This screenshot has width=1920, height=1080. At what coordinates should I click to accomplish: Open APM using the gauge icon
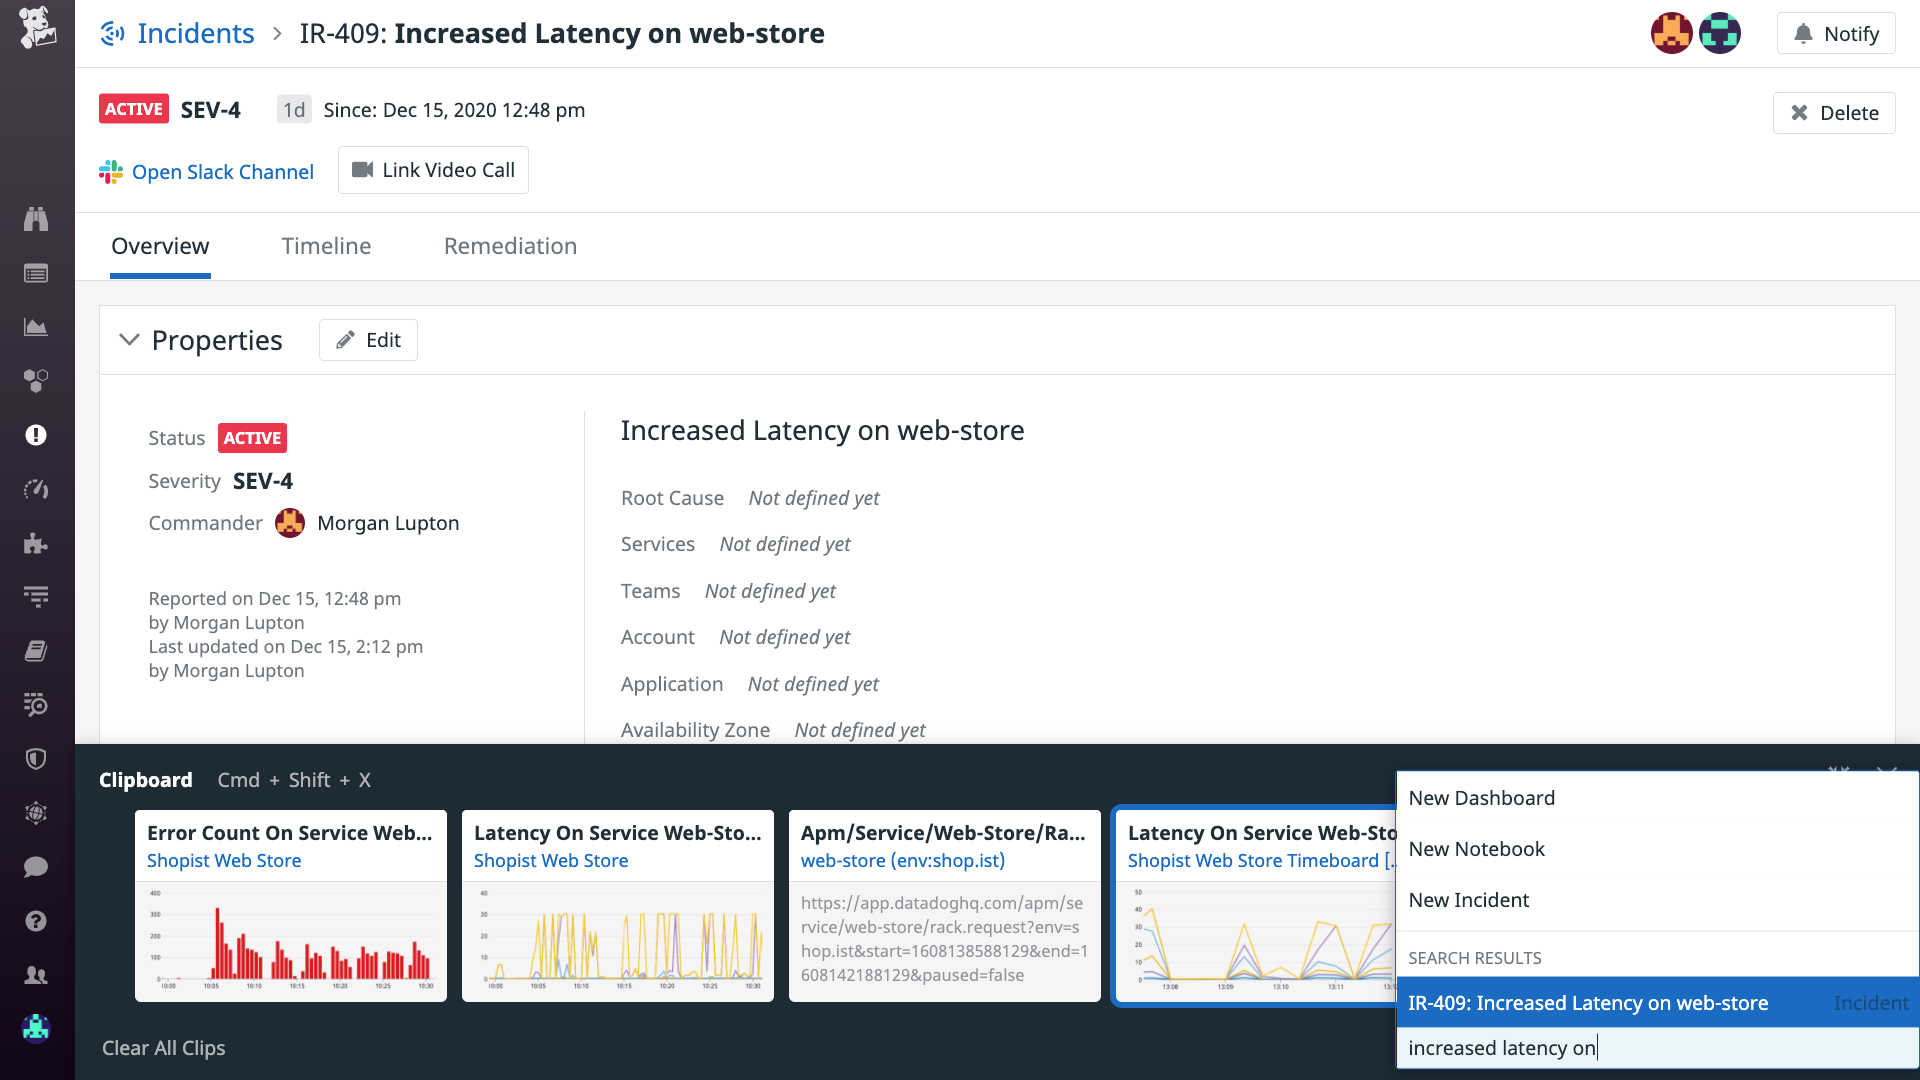pos(36,489)
